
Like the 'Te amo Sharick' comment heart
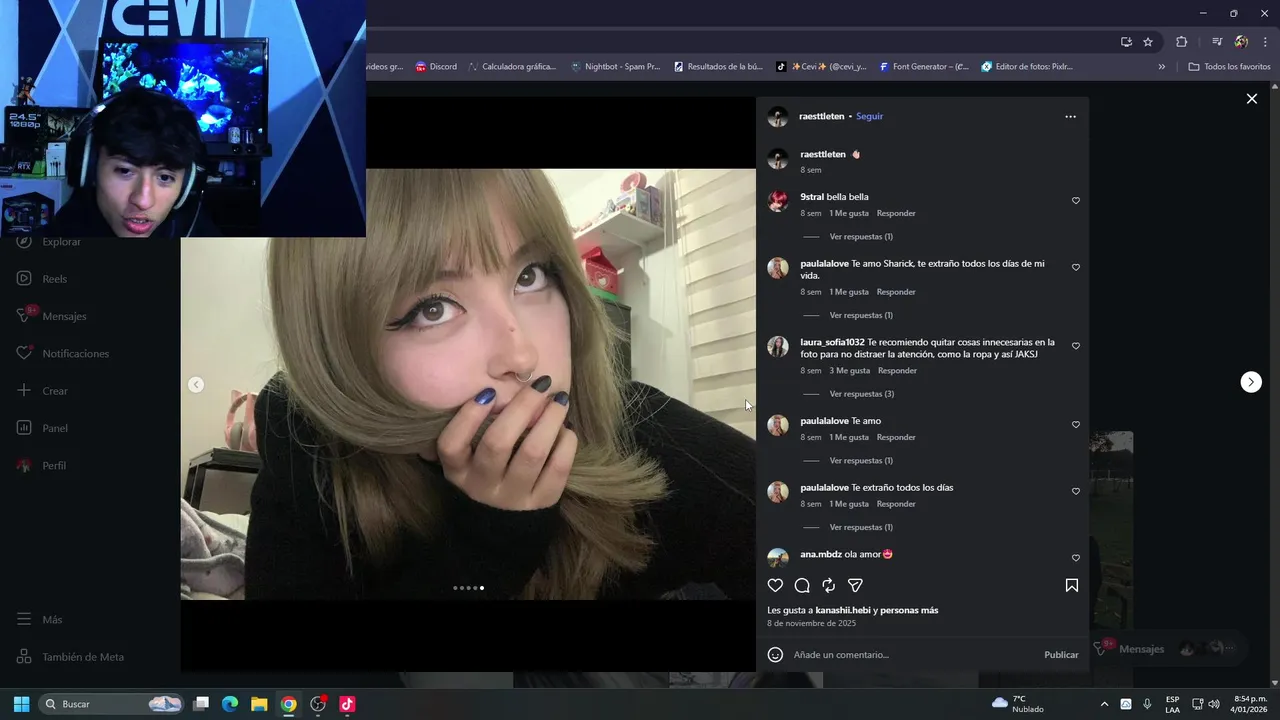[x=1076, y=268]
